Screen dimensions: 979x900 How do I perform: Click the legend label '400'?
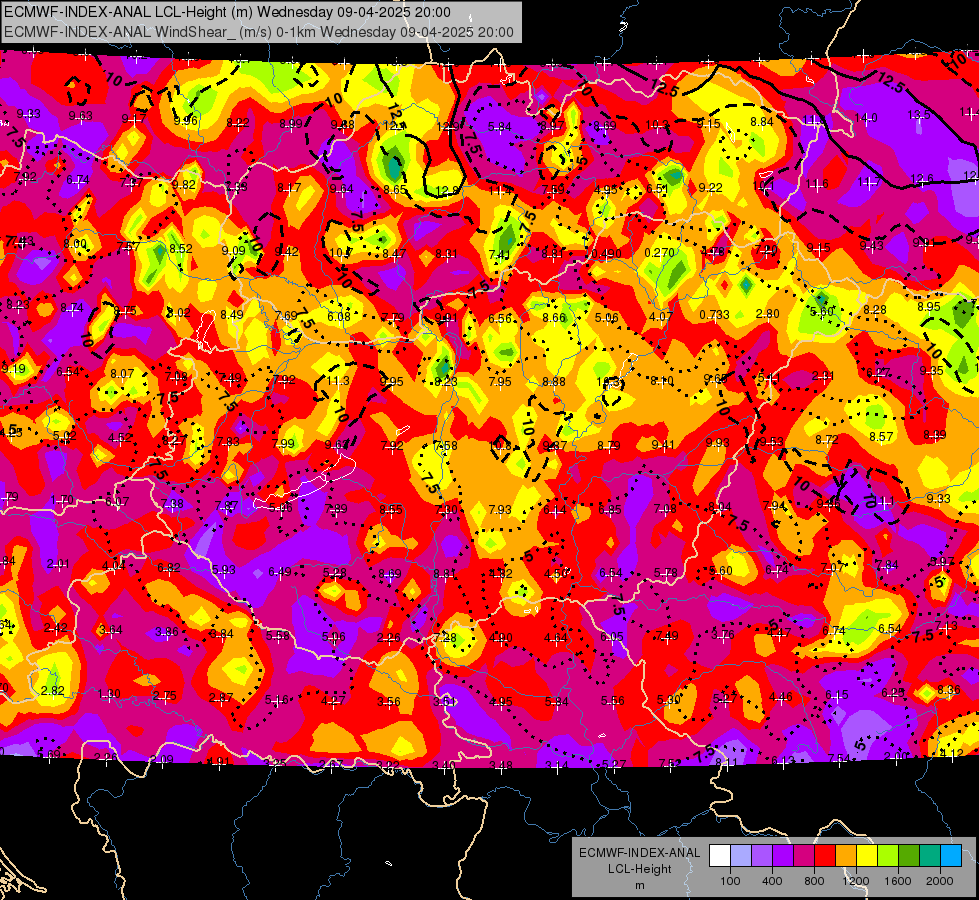(x=772, y=881)
